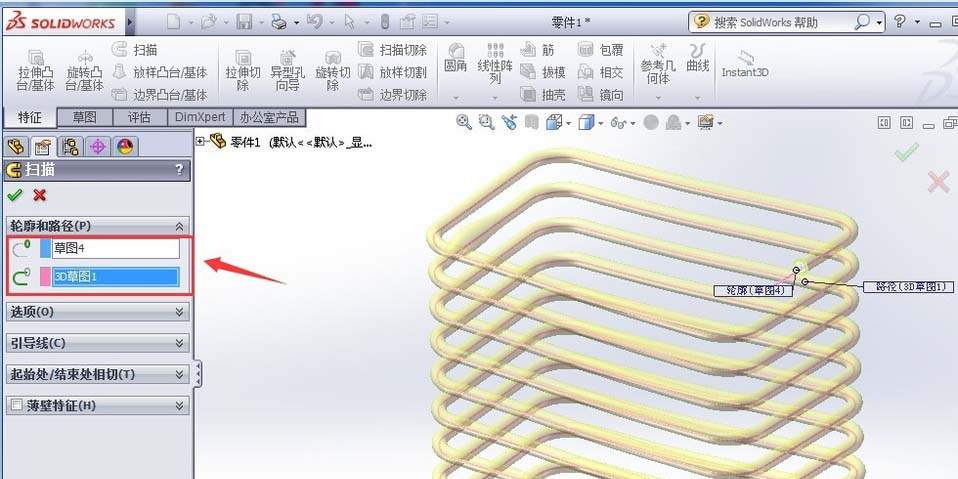This screenshot has width=958, height=479.
Task: Click the Save icon in top toolbar
Action: tap(244, 22)
